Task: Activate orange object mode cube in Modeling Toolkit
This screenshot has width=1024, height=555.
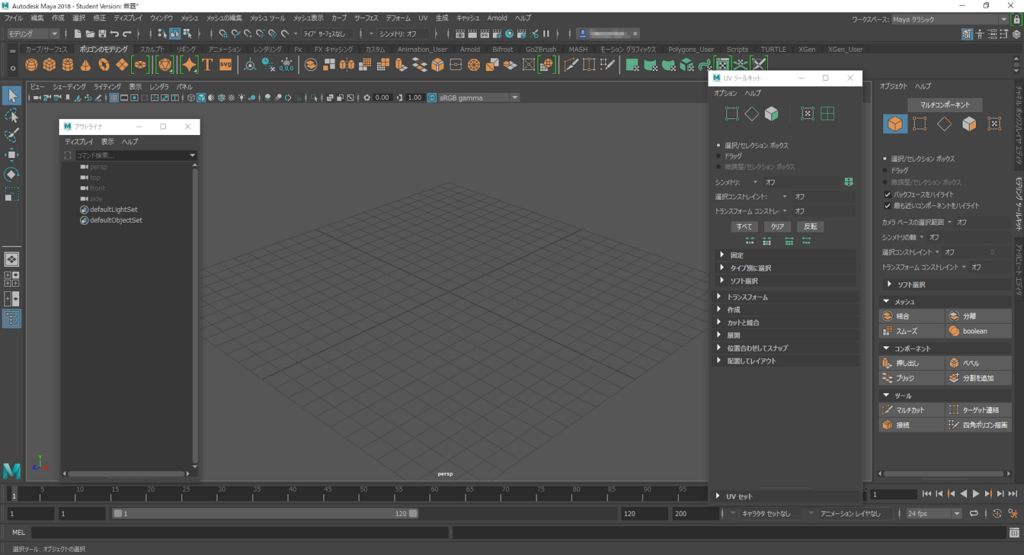Action: (x=895, y=123)
